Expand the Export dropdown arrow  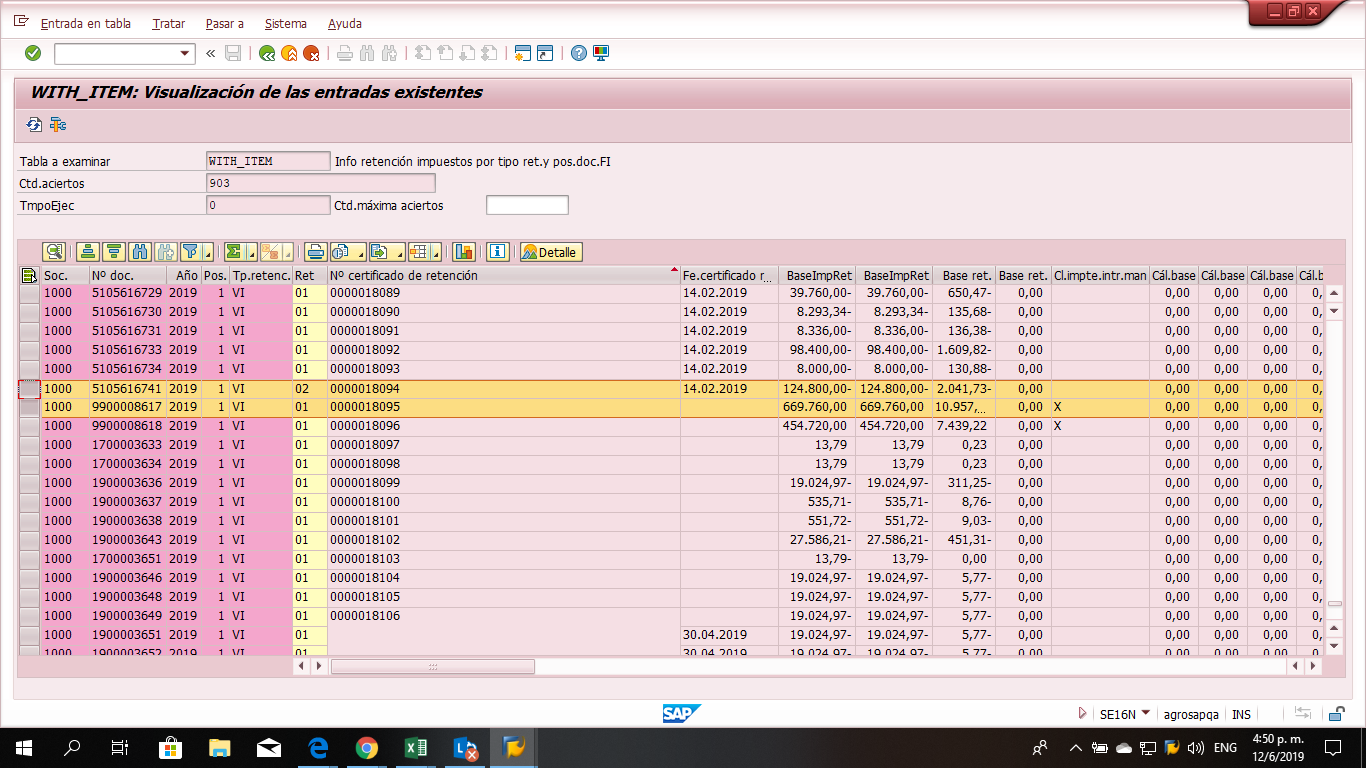tap(398, 252)
